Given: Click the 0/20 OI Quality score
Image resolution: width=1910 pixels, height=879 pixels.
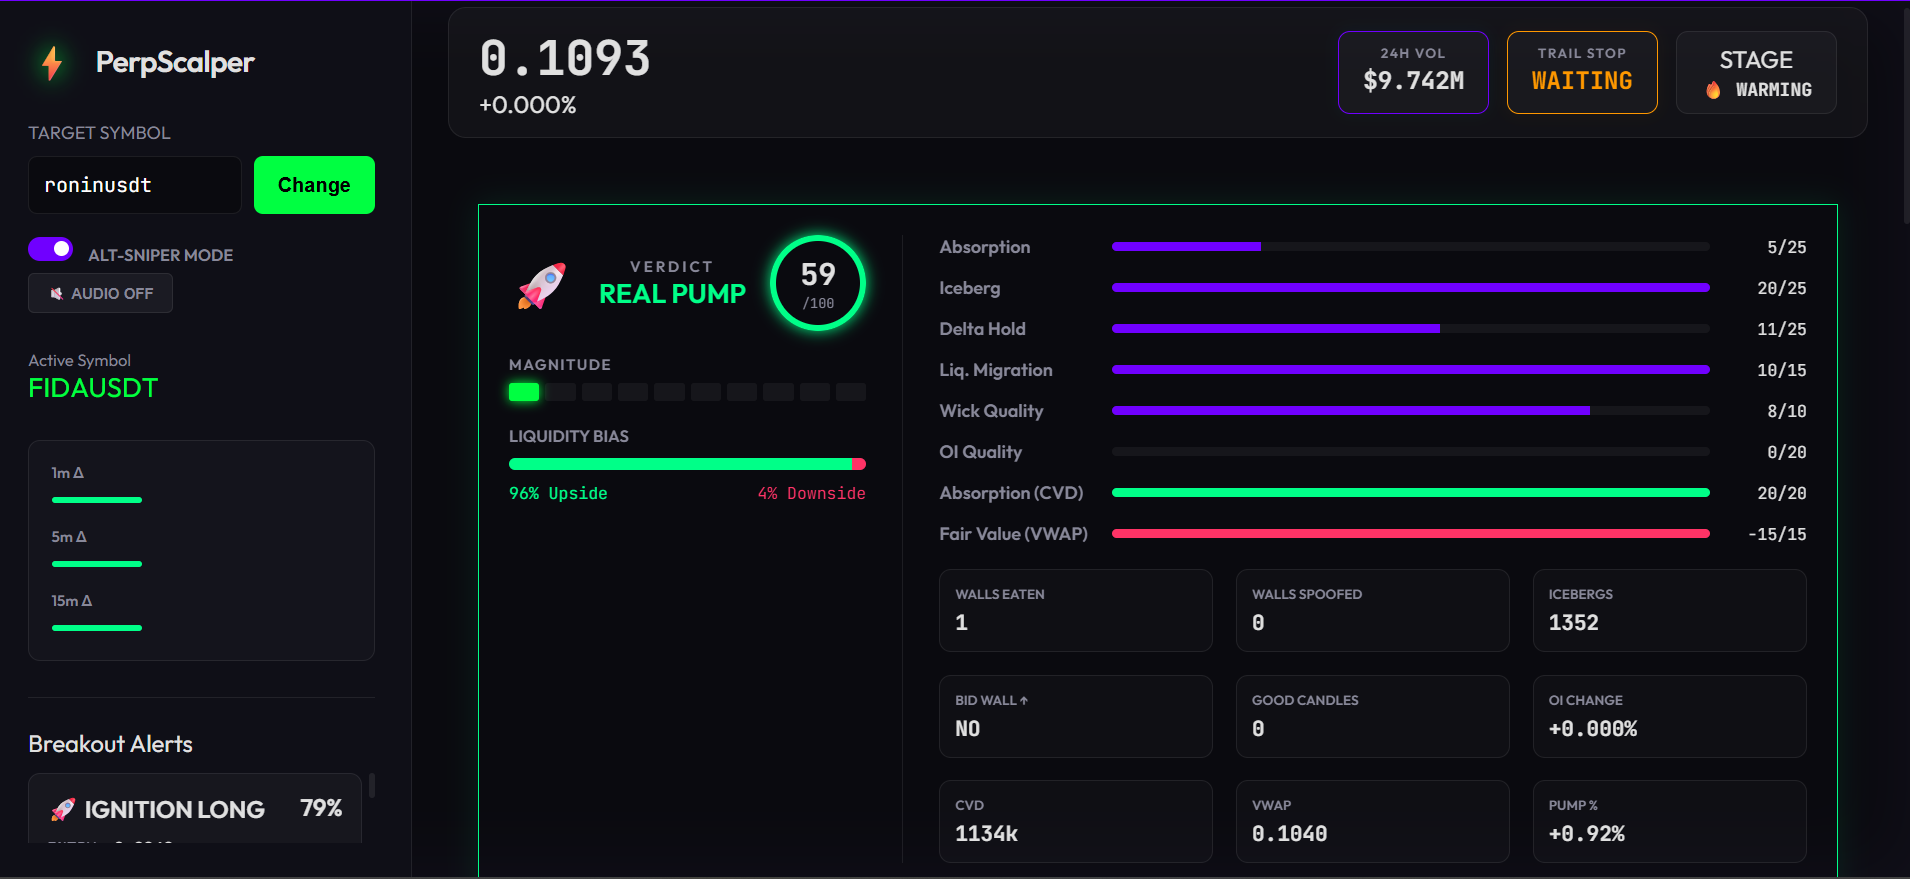Looking at the screenshot, I should [1787, 453].
